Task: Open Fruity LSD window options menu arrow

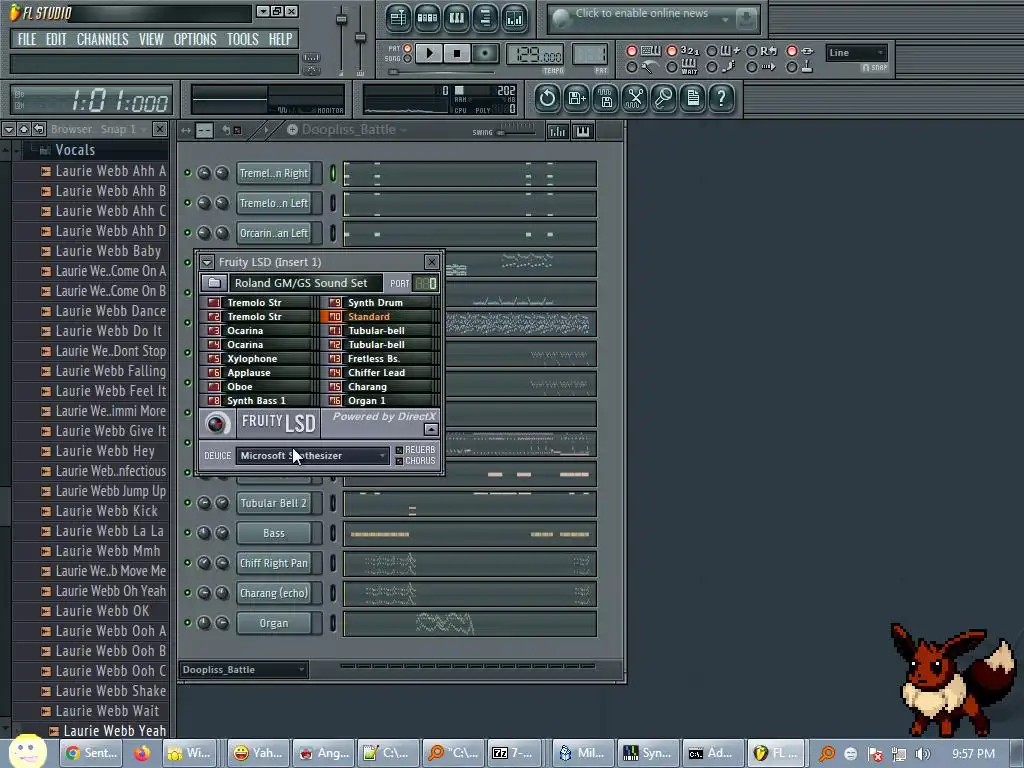Action: click(207, 263)
